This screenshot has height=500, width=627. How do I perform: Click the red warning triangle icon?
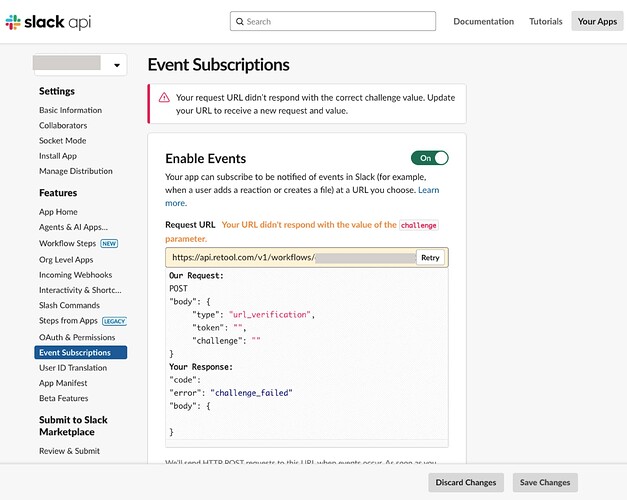[164, 98]
